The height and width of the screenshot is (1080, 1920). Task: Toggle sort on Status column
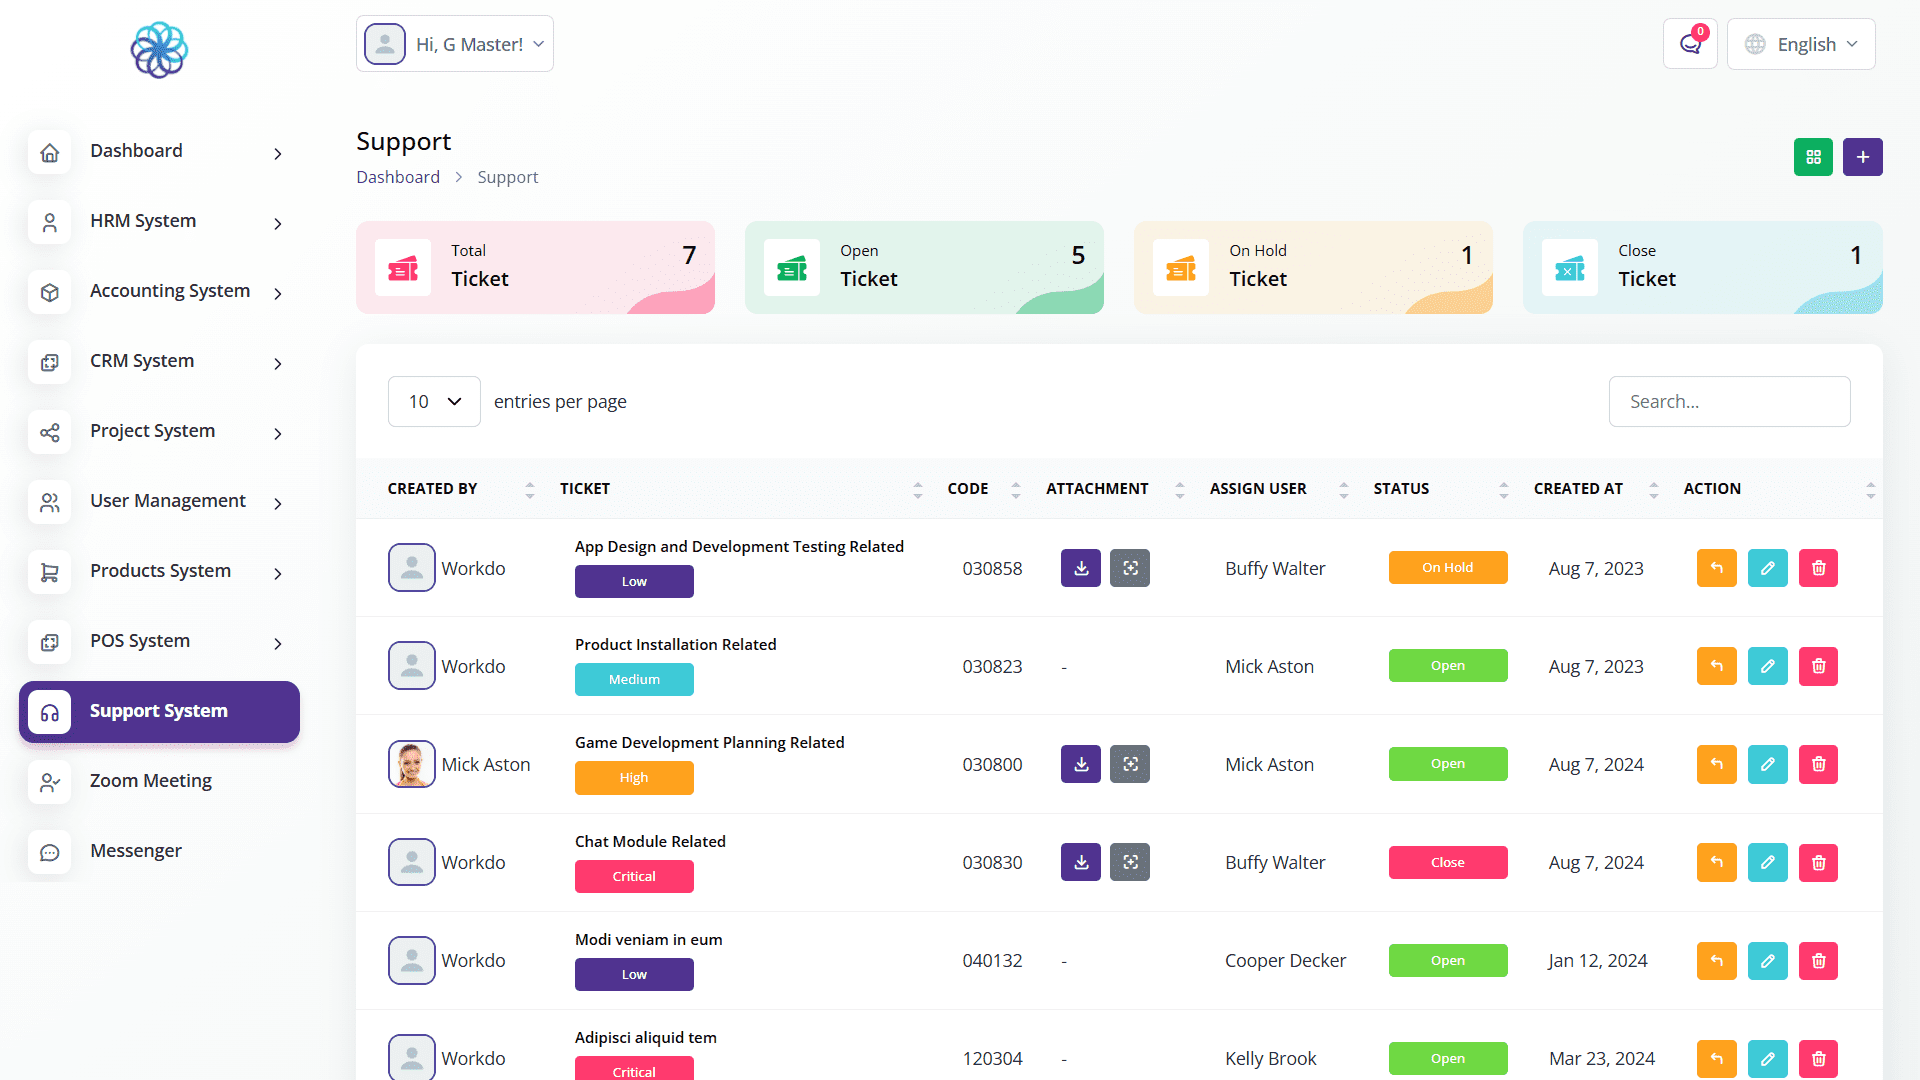click(x=1503, y=489)
